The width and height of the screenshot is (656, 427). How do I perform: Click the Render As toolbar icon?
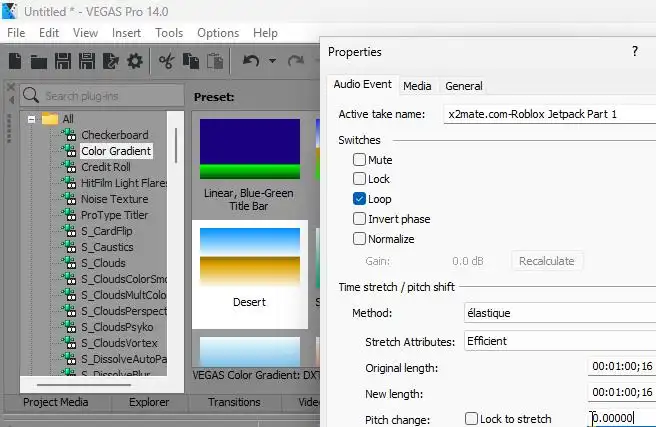click(x=111, y=61)
